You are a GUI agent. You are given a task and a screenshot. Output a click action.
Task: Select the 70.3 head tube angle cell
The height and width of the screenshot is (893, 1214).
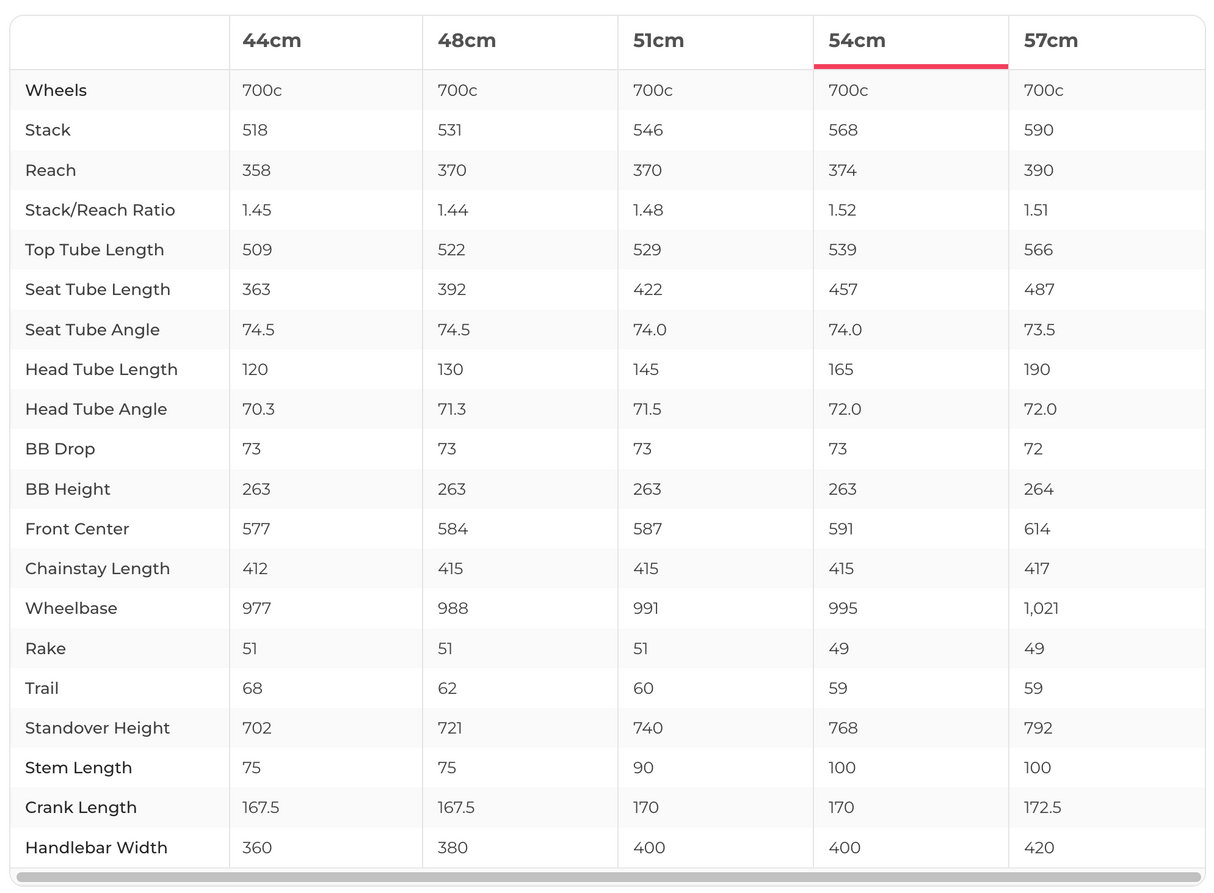tap(257, 409)
